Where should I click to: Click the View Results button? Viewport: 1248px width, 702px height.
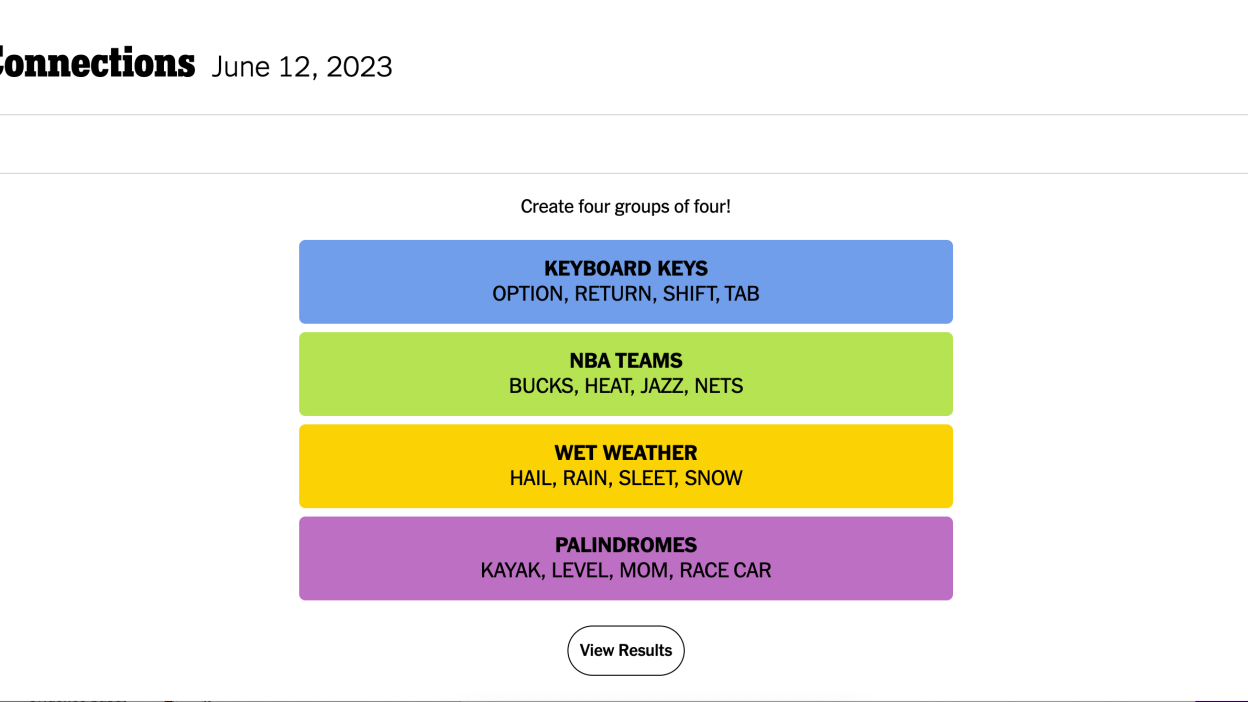point(626,650)
